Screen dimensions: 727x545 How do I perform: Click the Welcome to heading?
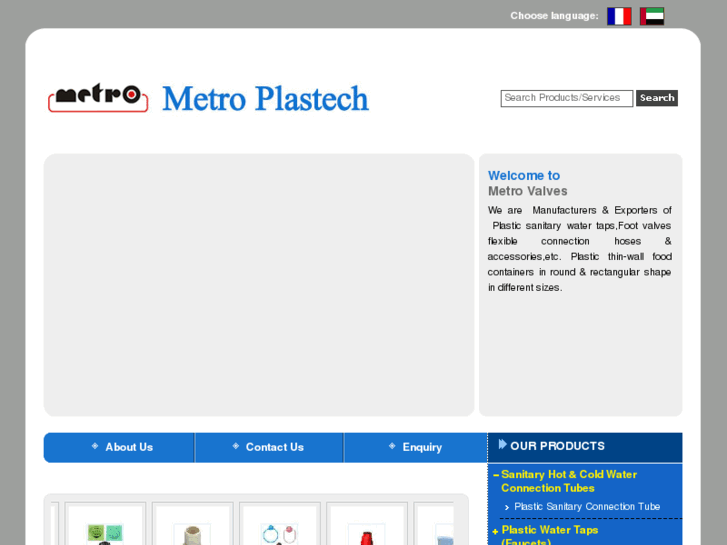pyautogui.click(x=524, y=175)
